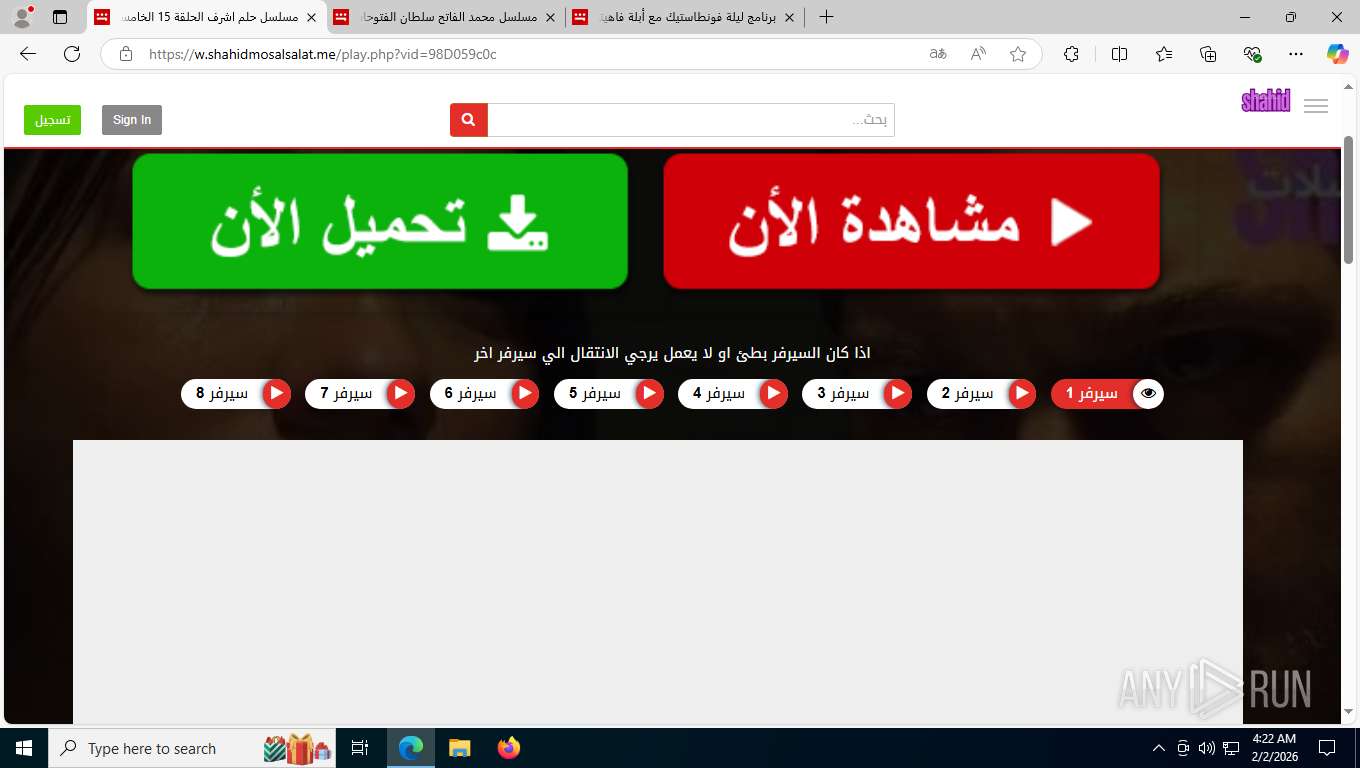Open File Explorer from the taskbar
Viewport: 1360px width, 768px height.
click(459, 748)
